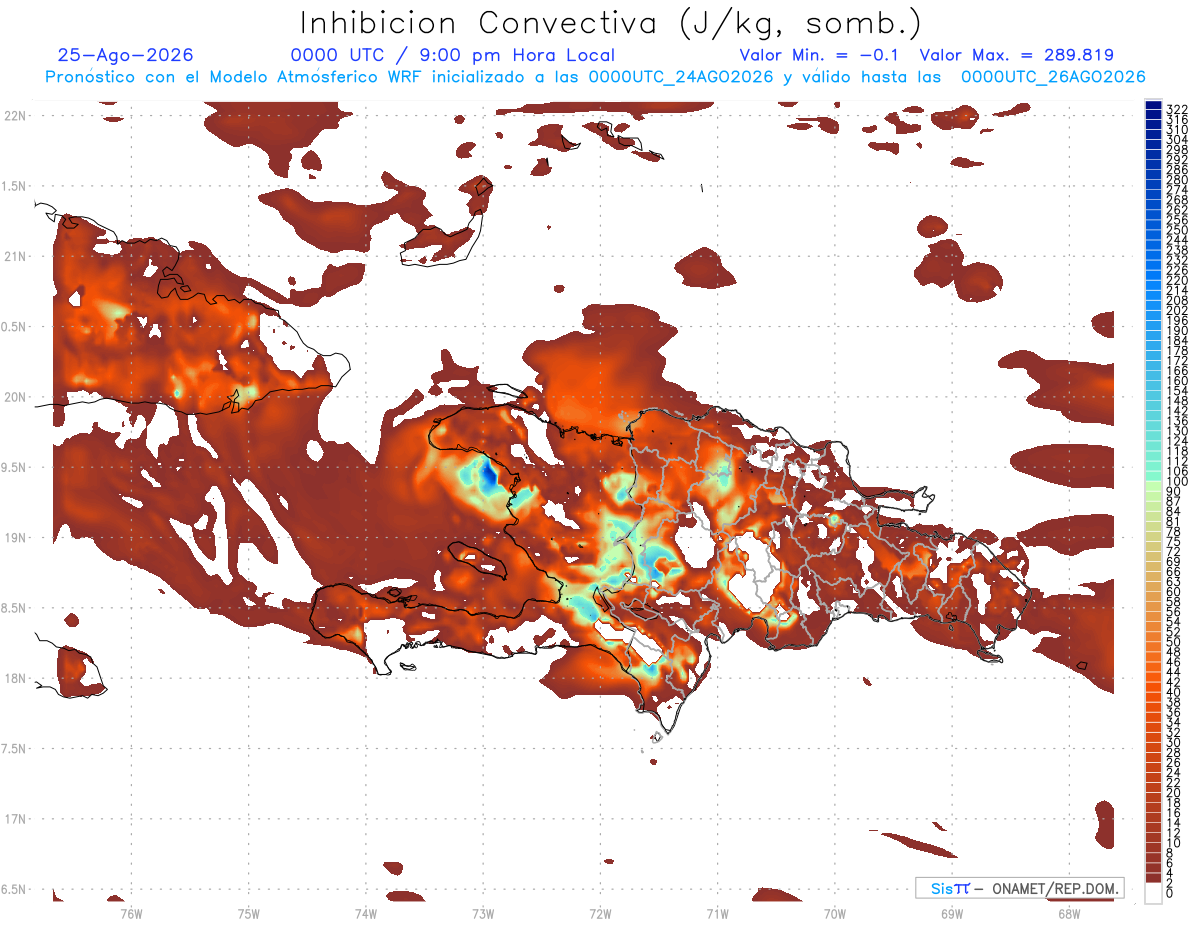The width and height of the screenshot is (1200, 927).
Task: Click the 'Valor Max. = 289.819' text
Action: 1016,55
